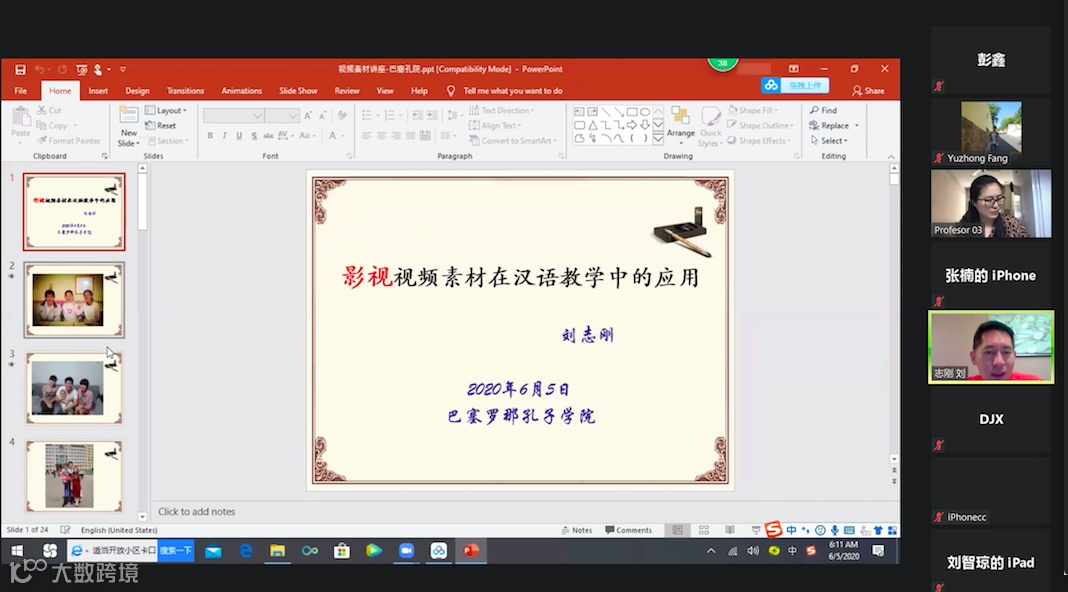Switch to Slide Sorter view icon

point(704,530)
